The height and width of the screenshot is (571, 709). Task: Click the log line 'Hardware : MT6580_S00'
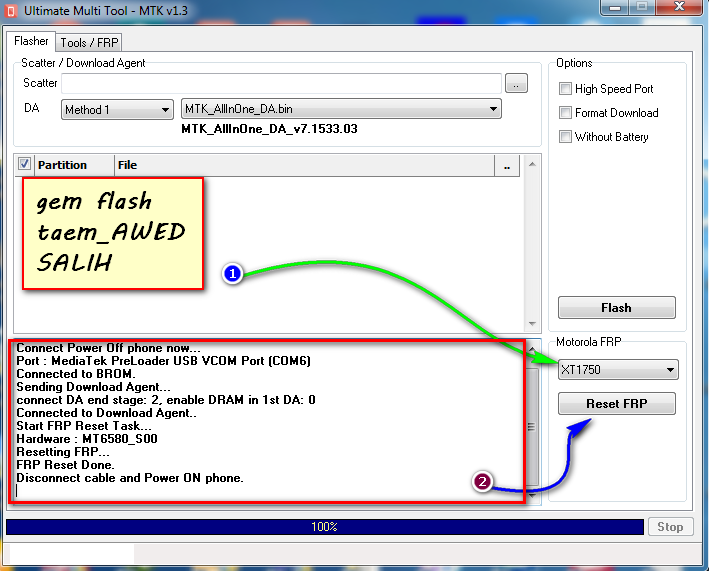(87, 439)
